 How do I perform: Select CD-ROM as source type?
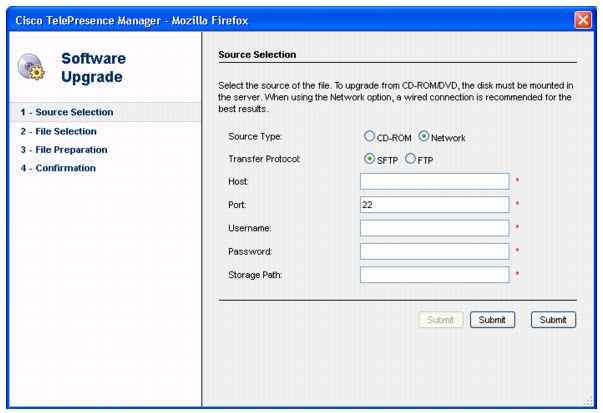(x=369, y=136)
